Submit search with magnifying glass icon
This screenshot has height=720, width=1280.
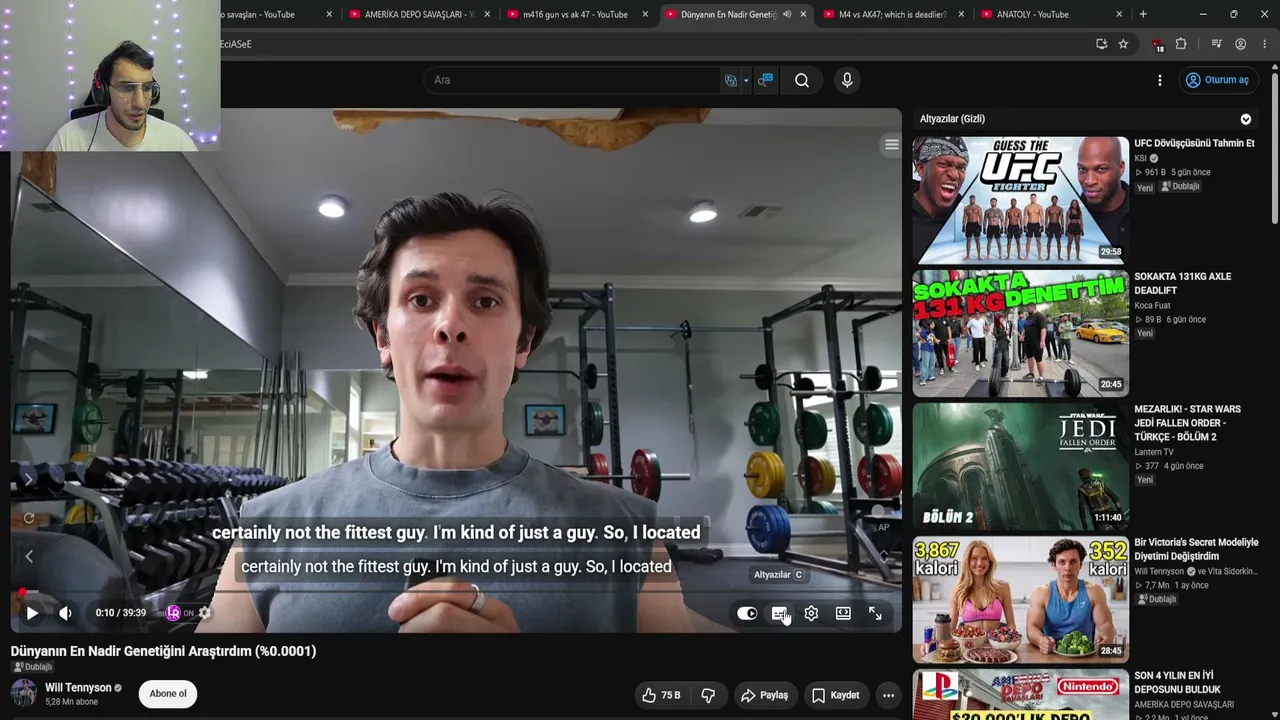(802, 80)
